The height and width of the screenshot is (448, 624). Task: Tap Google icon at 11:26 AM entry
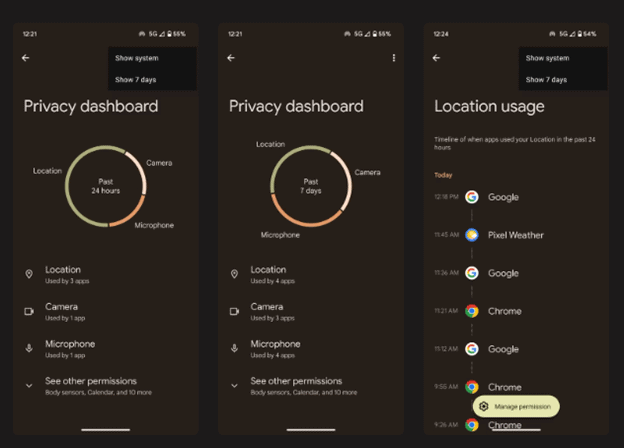point(472,273)
